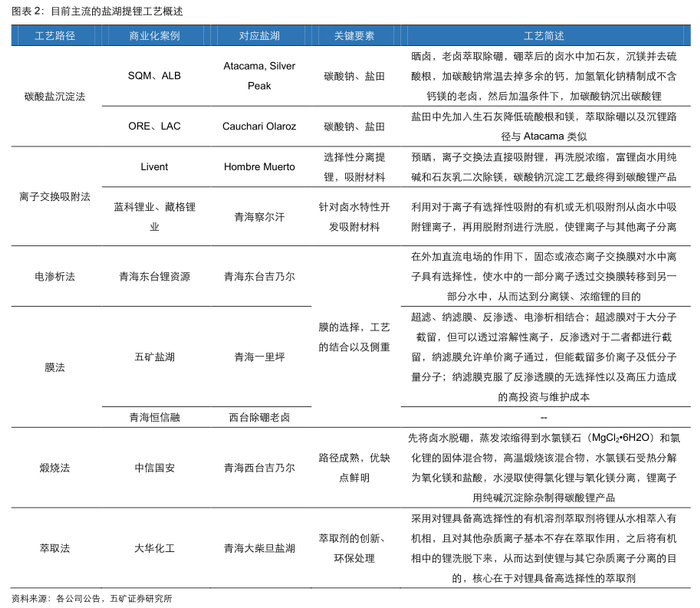Click the '西台除硼老卤' cell
Image resolution: width=700 pixels, height=608 pixels.
click(259, 417)
